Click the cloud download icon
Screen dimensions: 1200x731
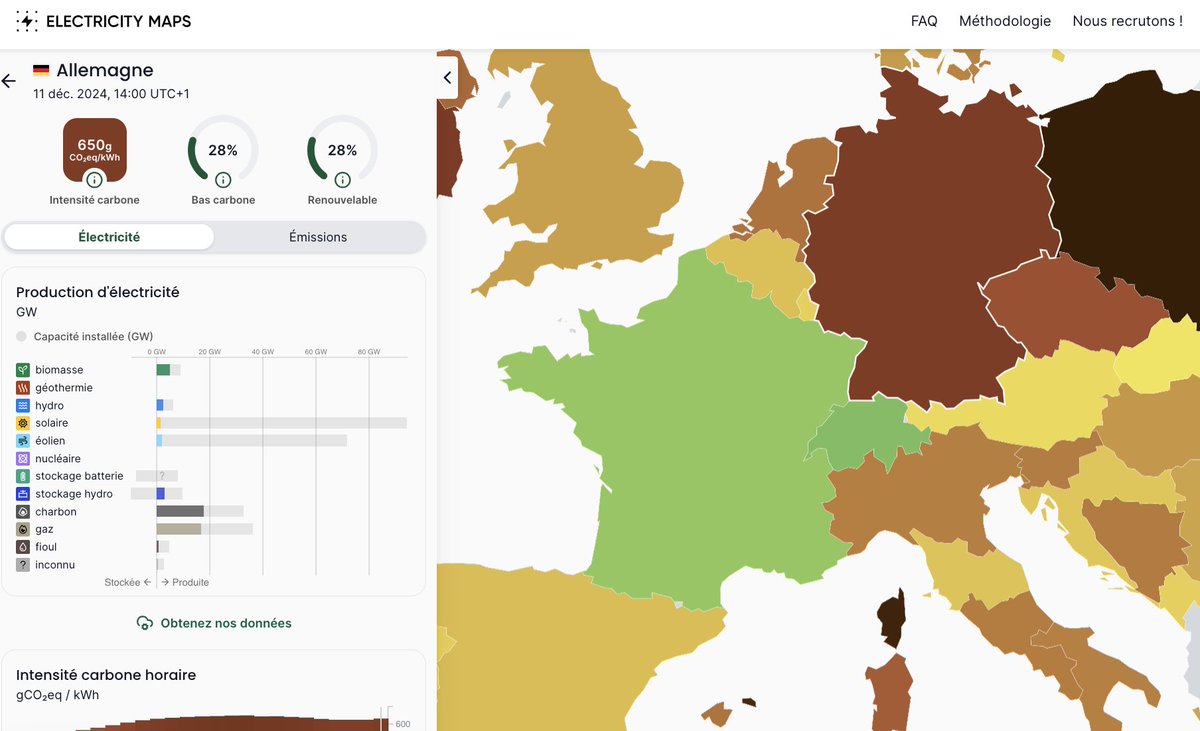(x=145, y=623)
